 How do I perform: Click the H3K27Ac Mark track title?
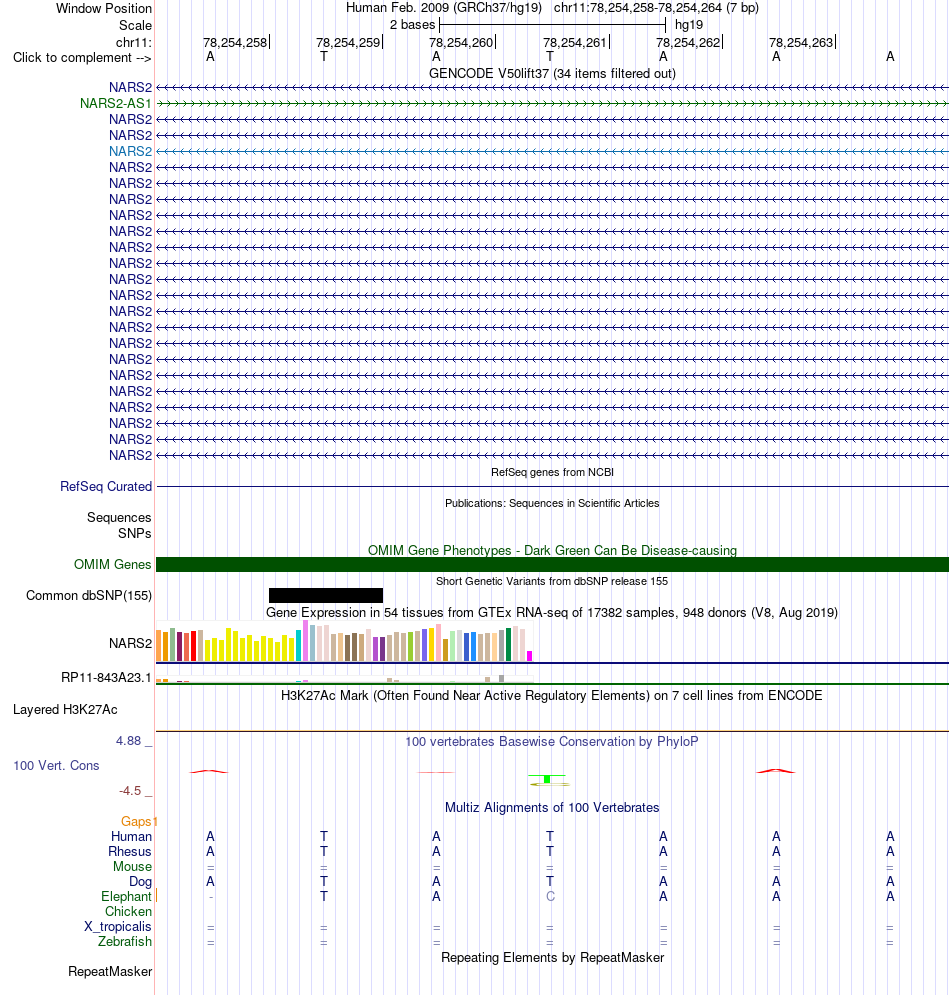552,695
